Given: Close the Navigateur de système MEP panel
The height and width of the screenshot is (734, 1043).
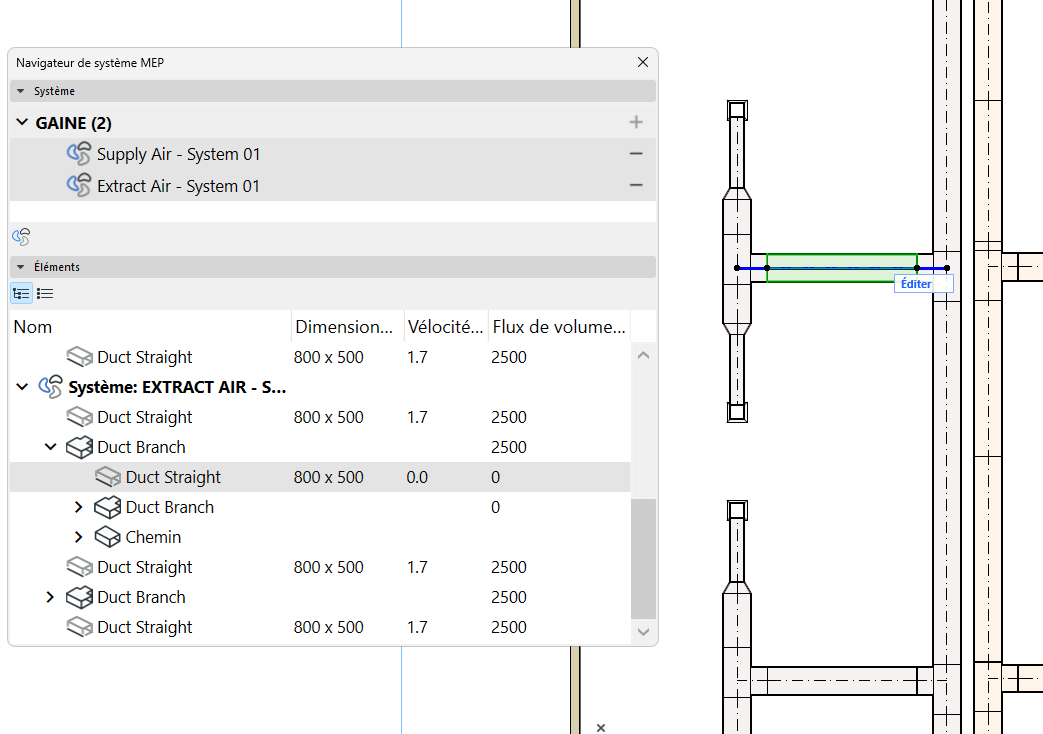Looking at the screenshot, I should (x=643, y=62).
